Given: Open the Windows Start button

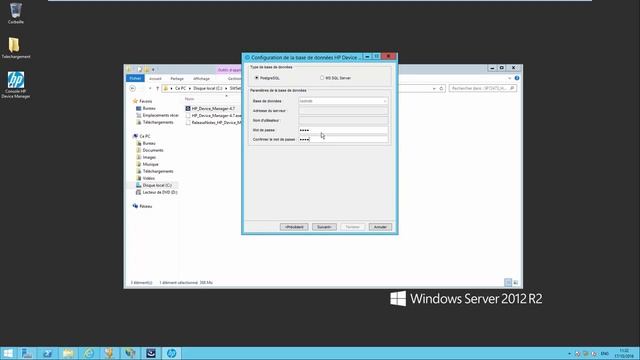Looking at the screenshot, I should click(x=8, y=353).
